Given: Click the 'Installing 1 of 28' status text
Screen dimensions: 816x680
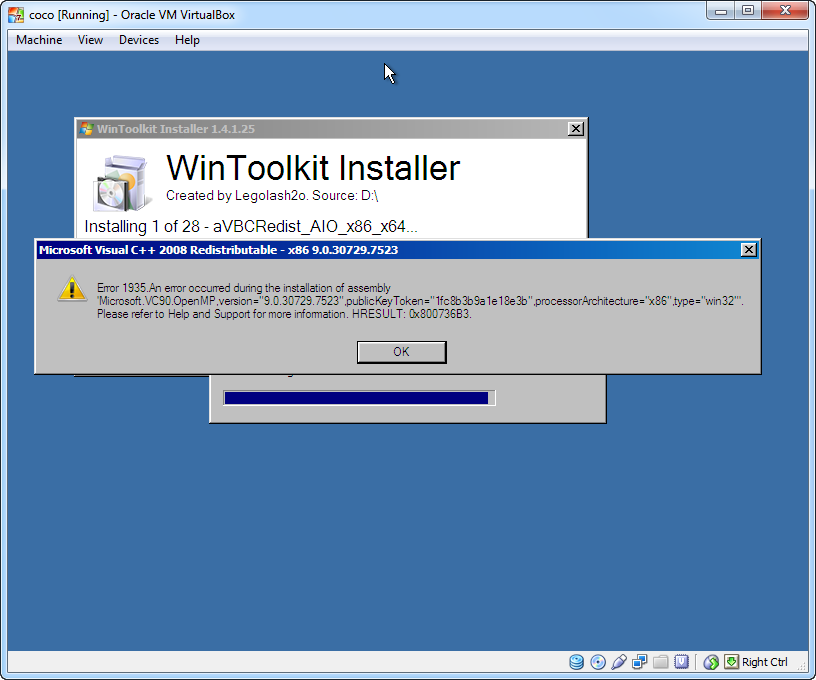Looking at the screenshot, I should point(251,227).
